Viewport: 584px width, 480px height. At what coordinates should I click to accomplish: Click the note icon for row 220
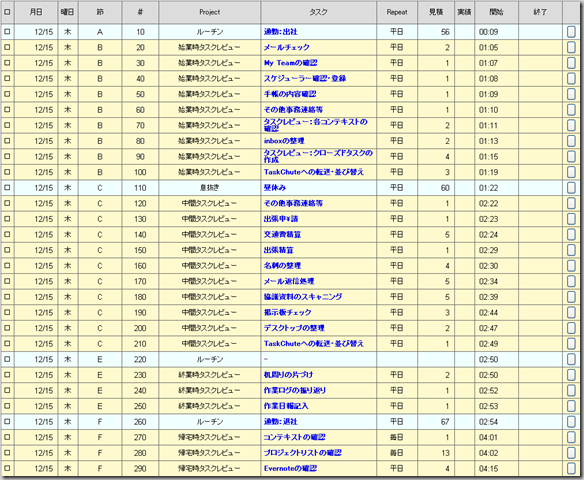(571, 359)
